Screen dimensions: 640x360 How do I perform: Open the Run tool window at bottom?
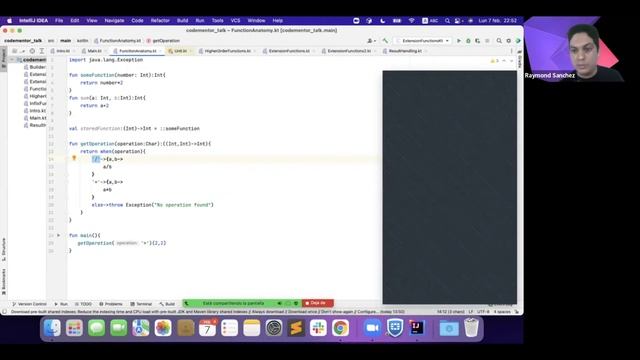(x=61, y=304)
